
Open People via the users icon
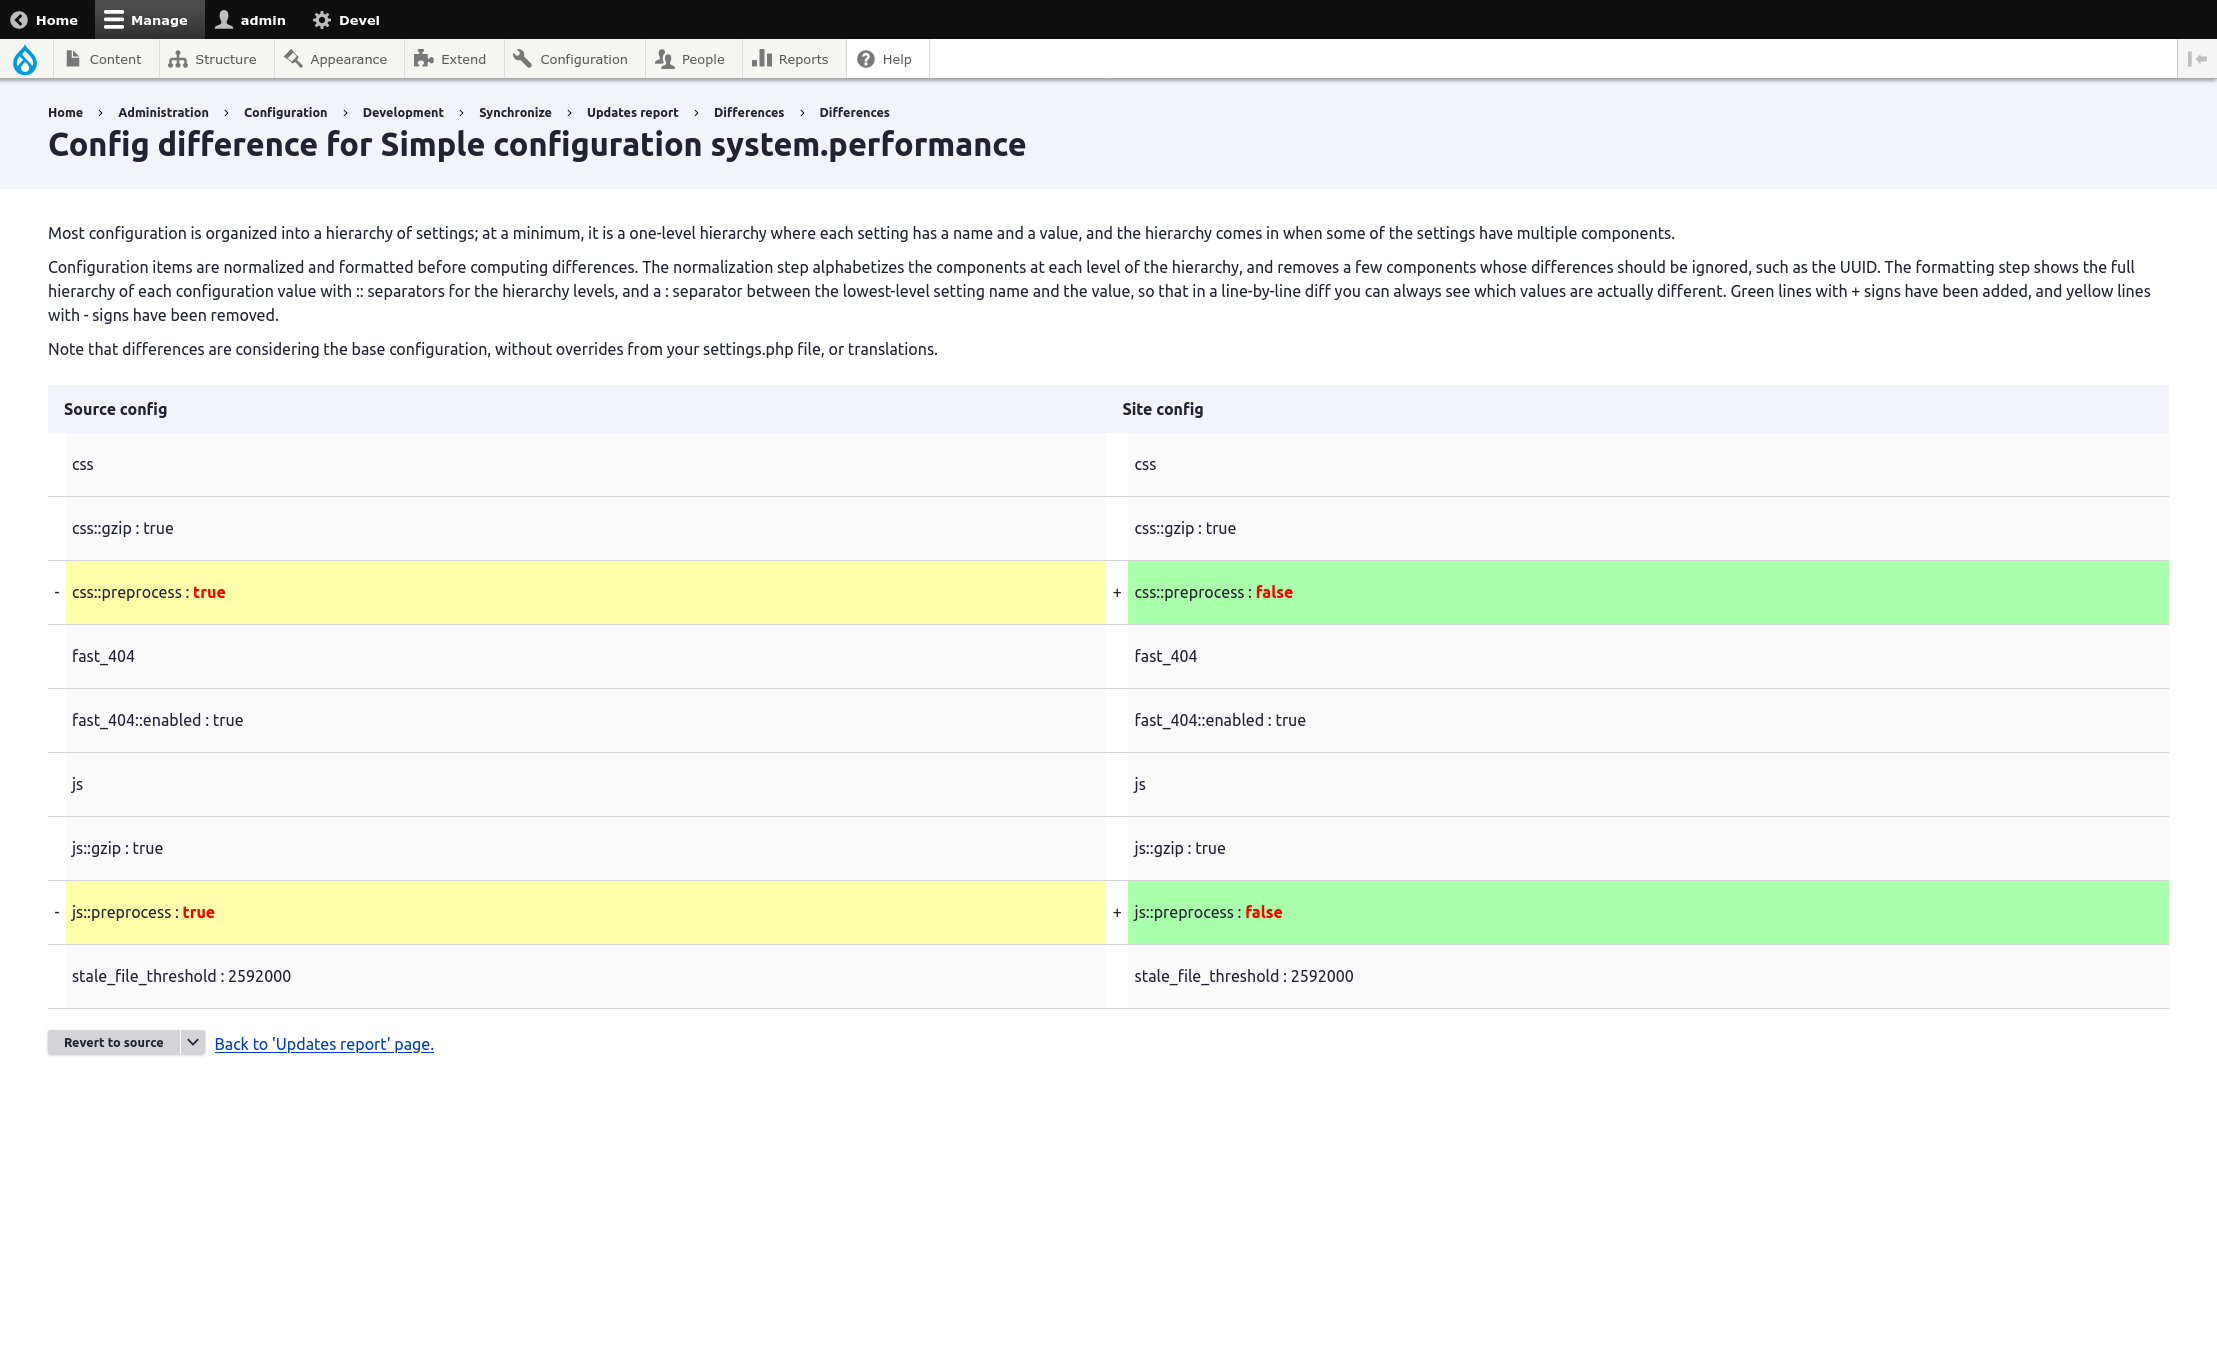click(x=665, y=59)
